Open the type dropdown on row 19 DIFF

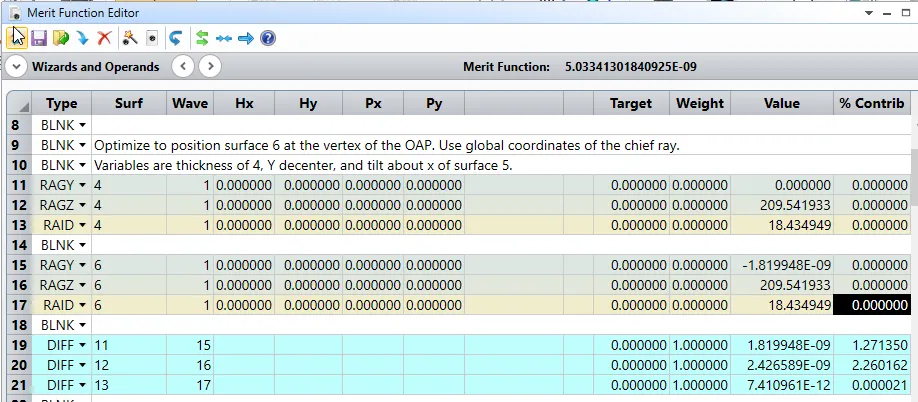[x=82, y=344]
